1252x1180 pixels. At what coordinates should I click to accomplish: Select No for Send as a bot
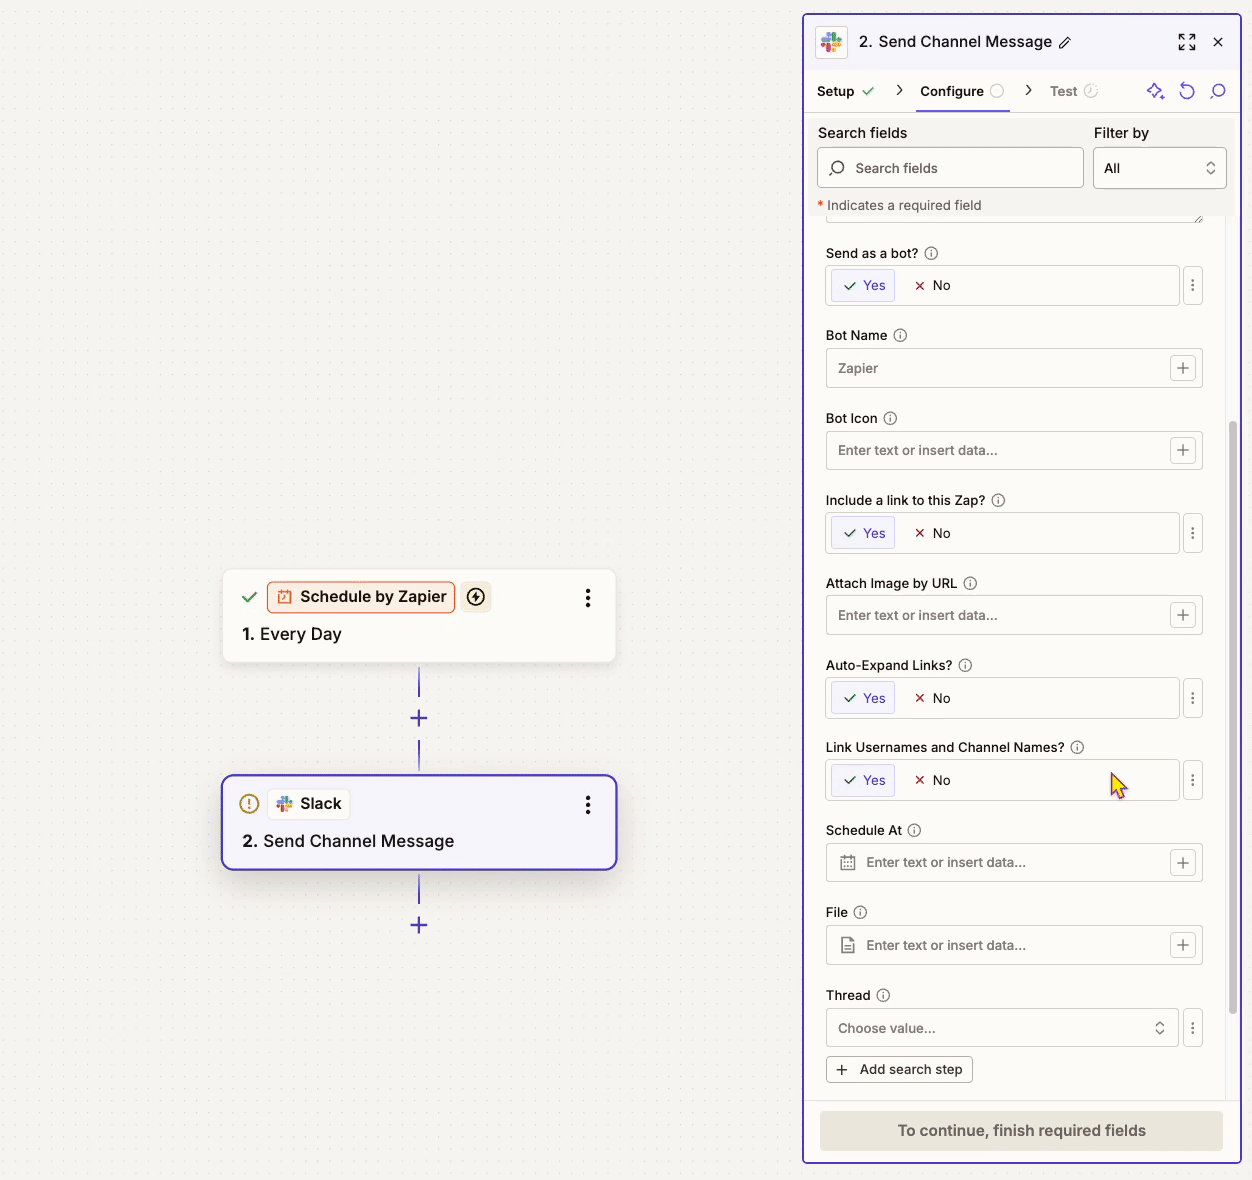coord(932,286)
